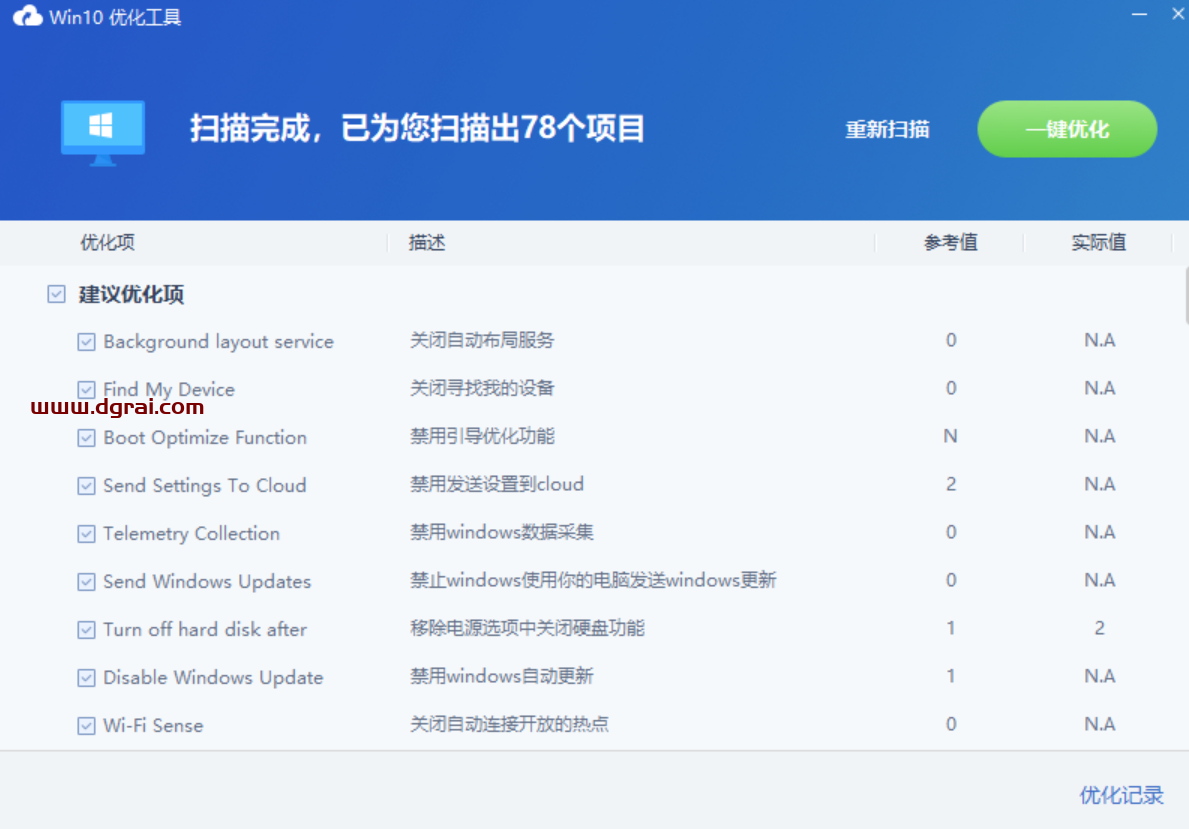Click the cloud logo in the title bar
Viewport: 1189px width, 829px height.
[x=26, y=15]
